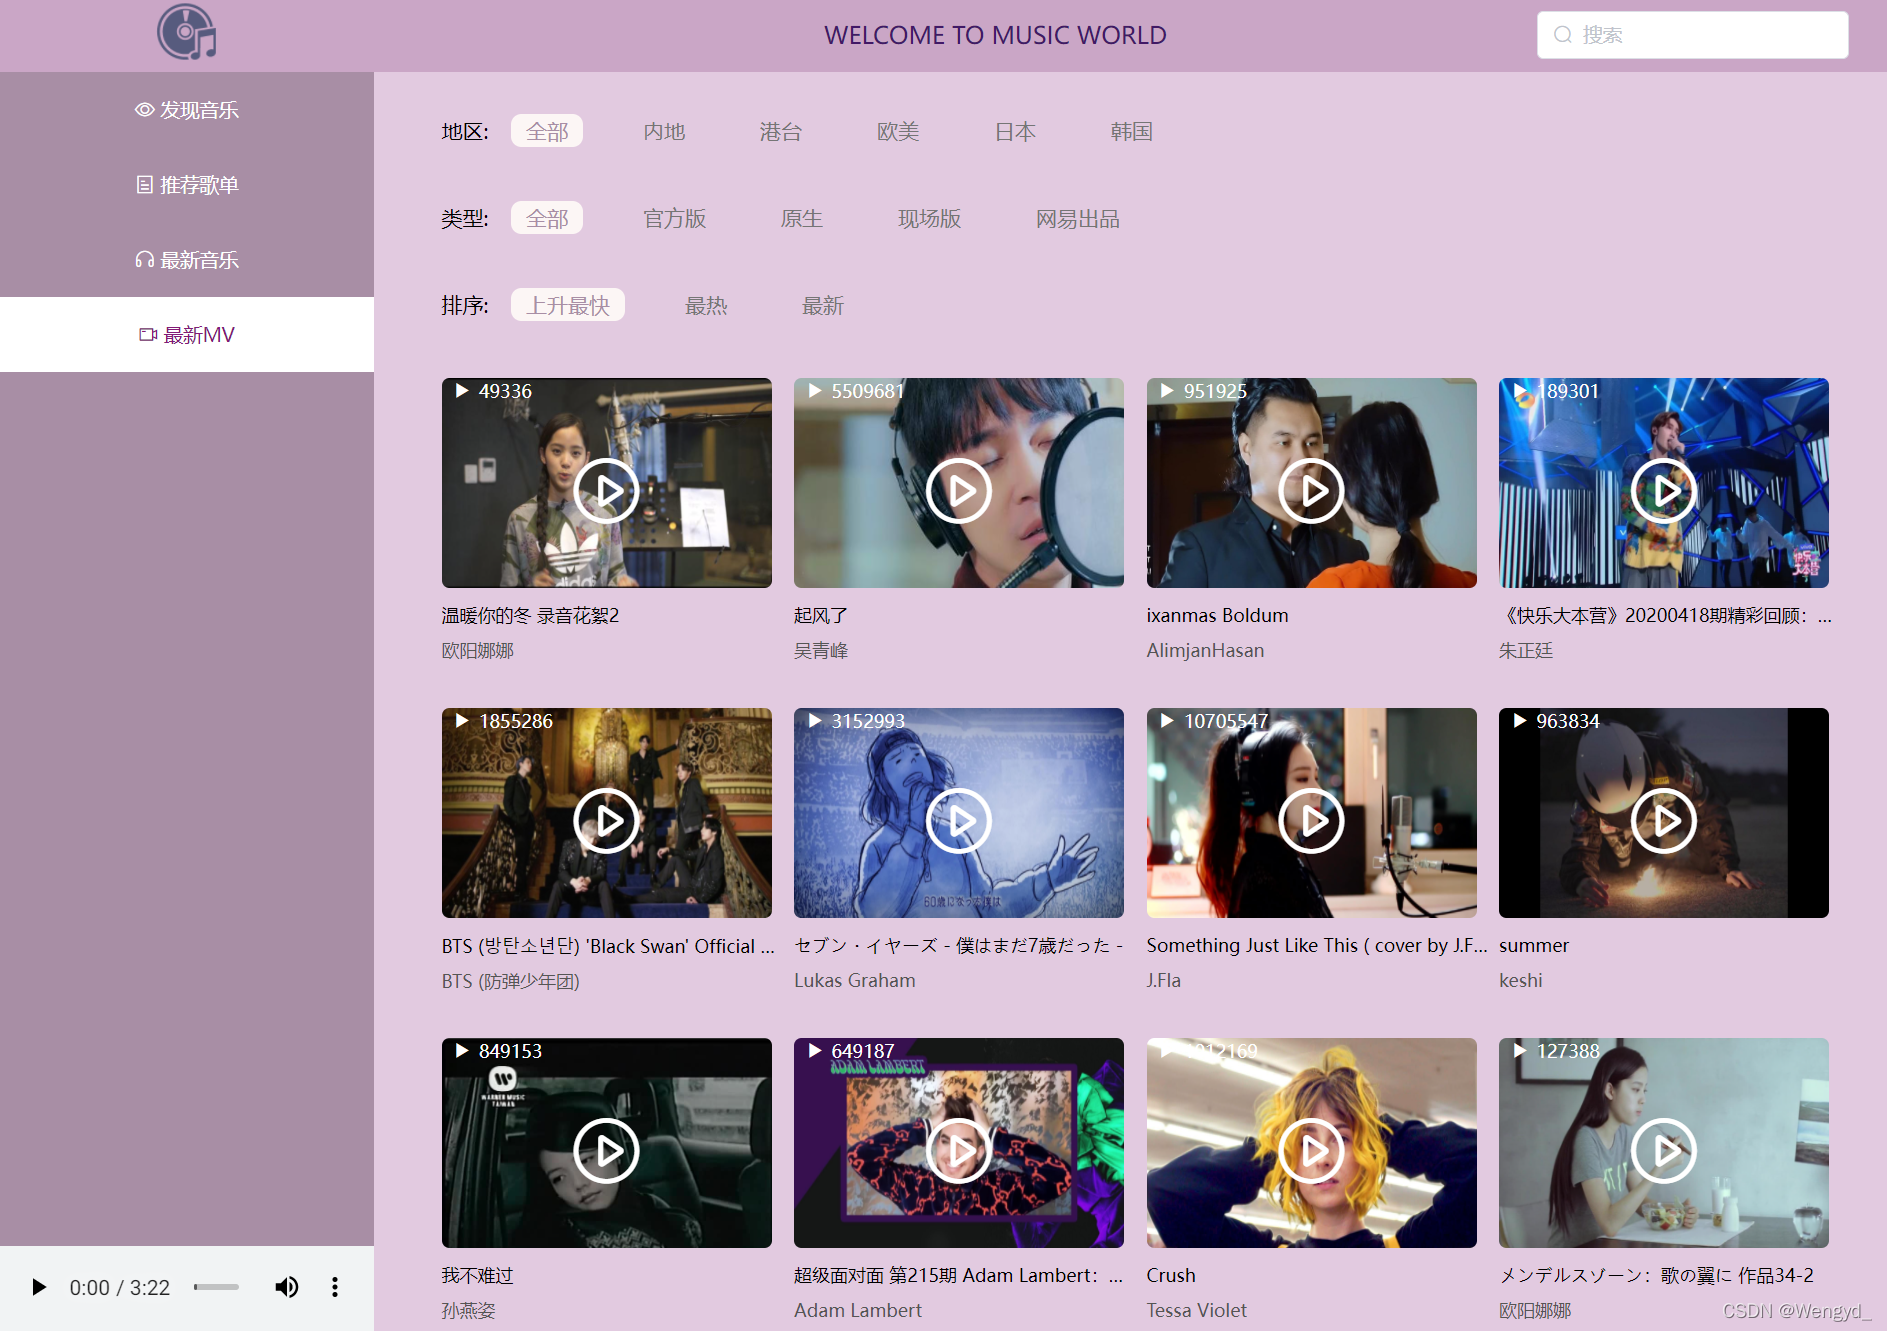Filter region by 欧美
The height and width of the screenshot is (1331, 1887).
coord(898,131)
